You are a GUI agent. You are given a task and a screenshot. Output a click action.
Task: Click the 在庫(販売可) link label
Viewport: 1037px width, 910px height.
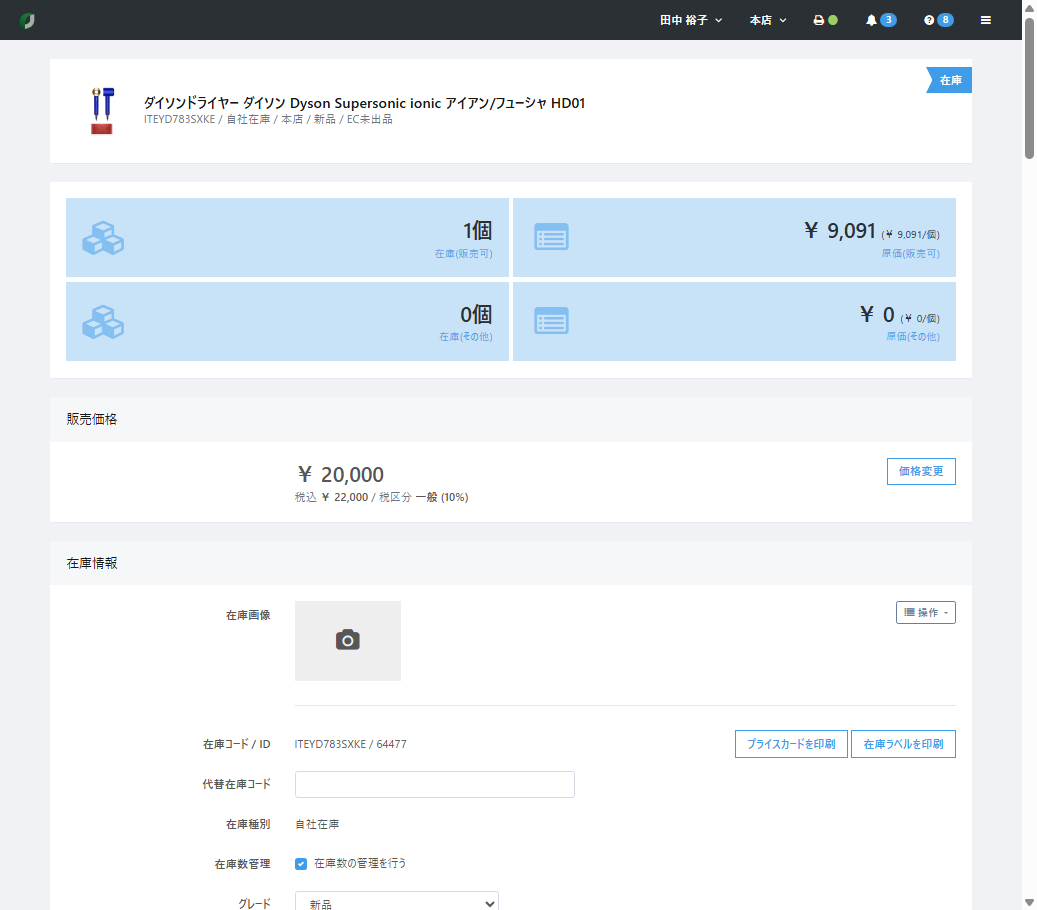pyautogui.click(x=463, y=253)
